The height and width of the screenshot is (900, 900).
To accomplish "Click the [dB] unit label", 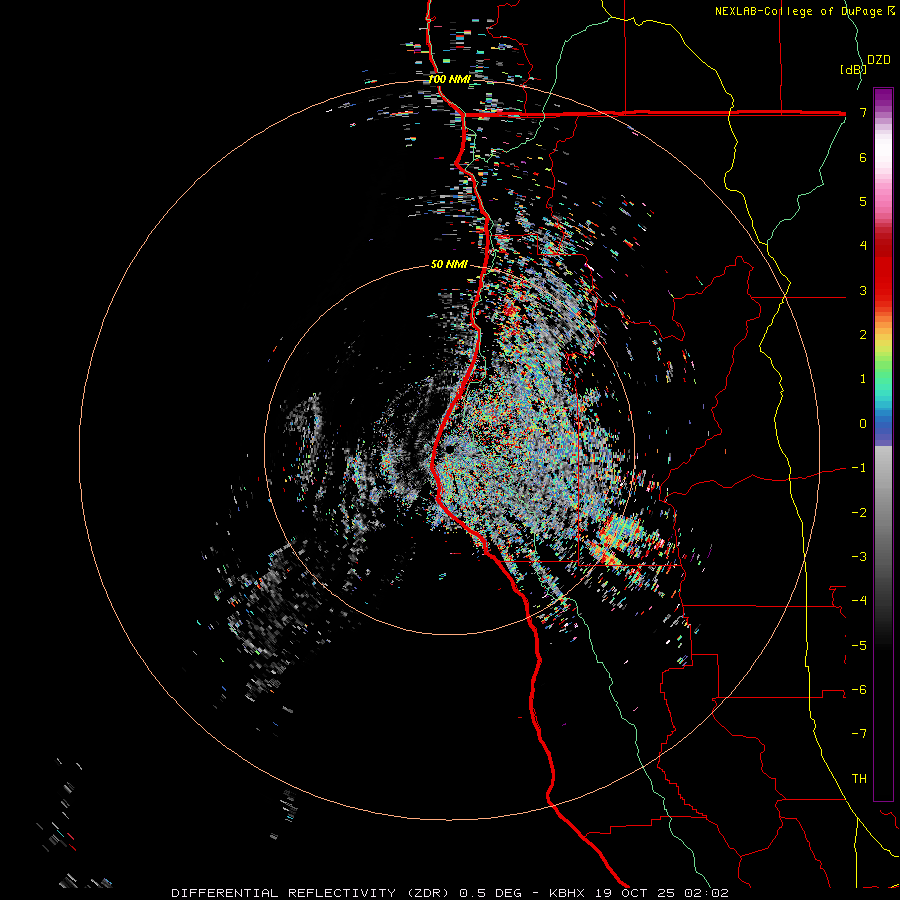I will (853, 69).
